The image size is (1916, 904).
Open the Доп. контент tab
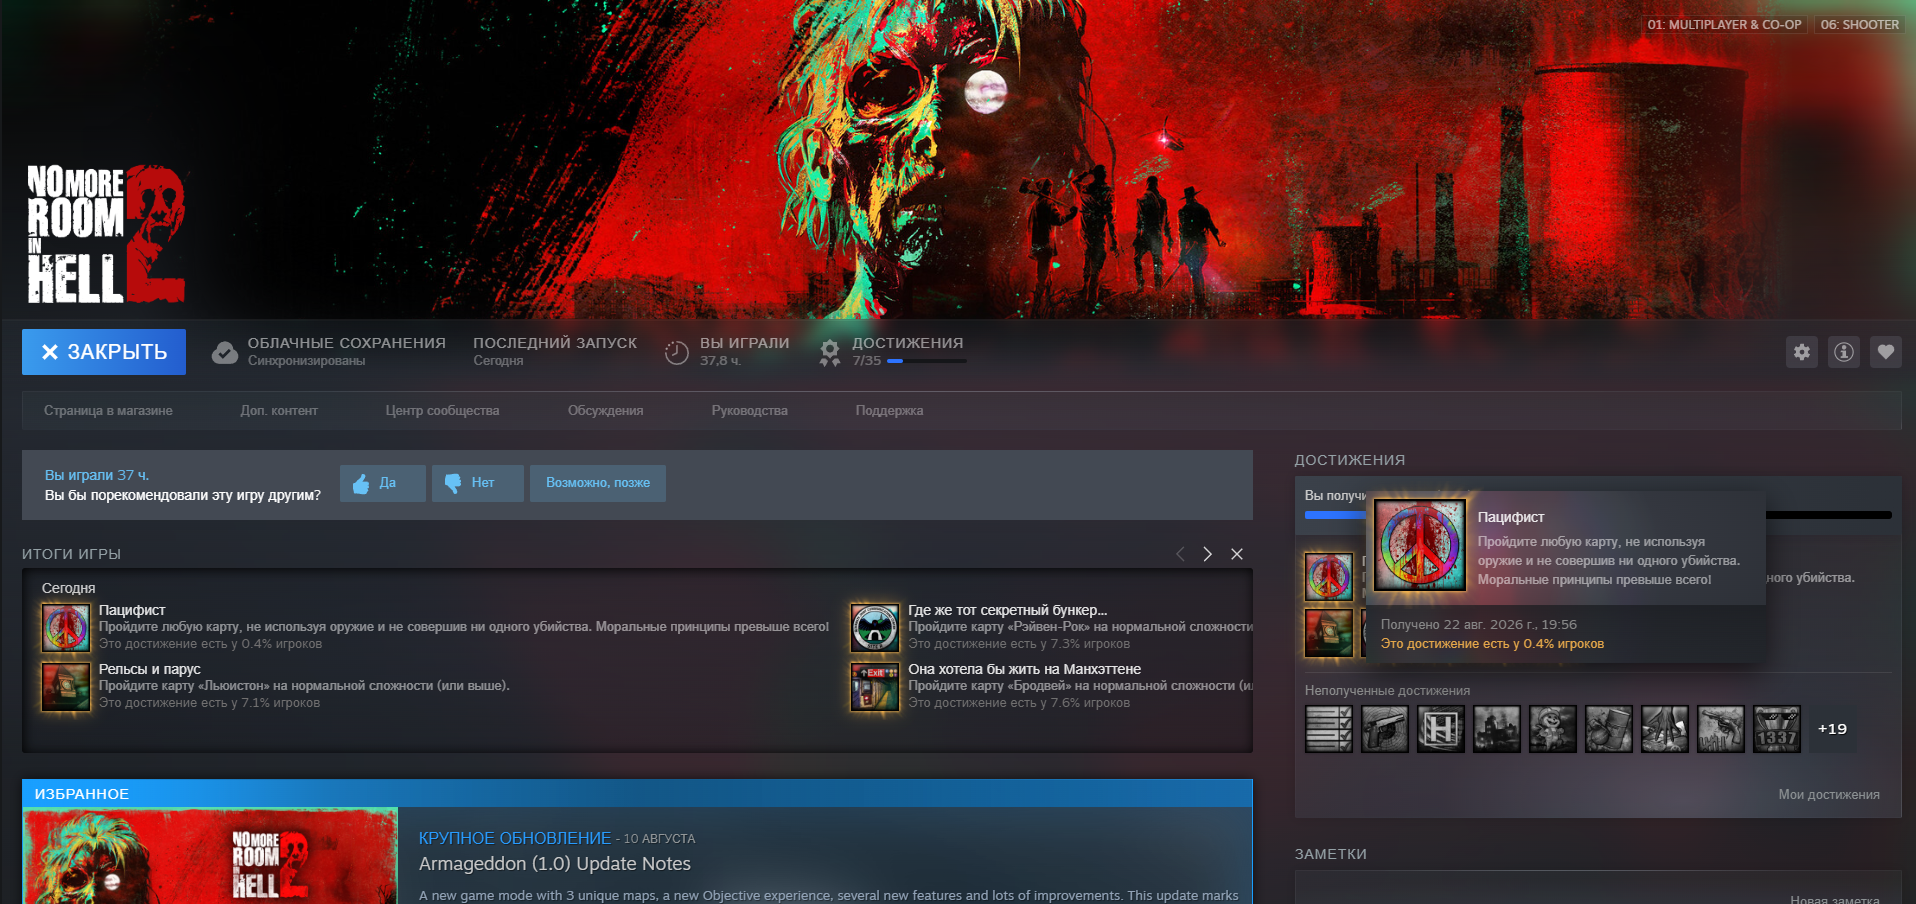click(279, 411)
